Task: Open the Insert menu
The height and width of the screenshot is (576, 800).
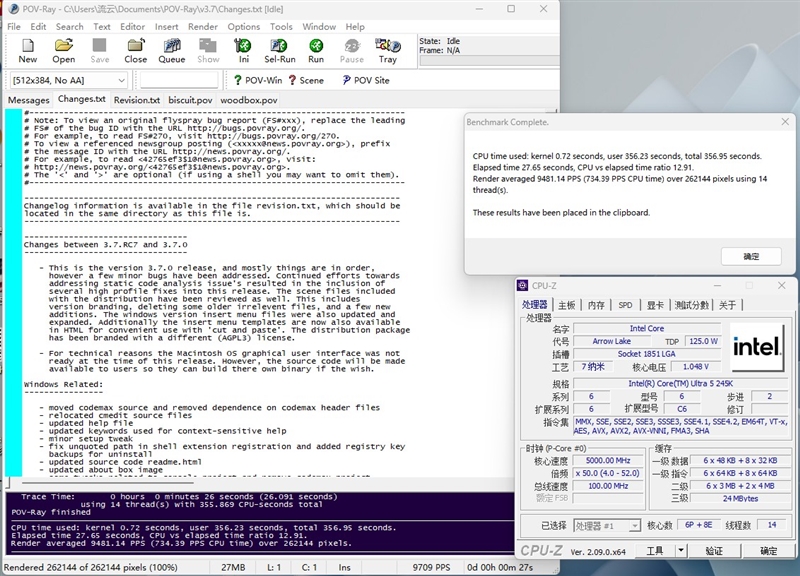Action: tap(166, 27)
